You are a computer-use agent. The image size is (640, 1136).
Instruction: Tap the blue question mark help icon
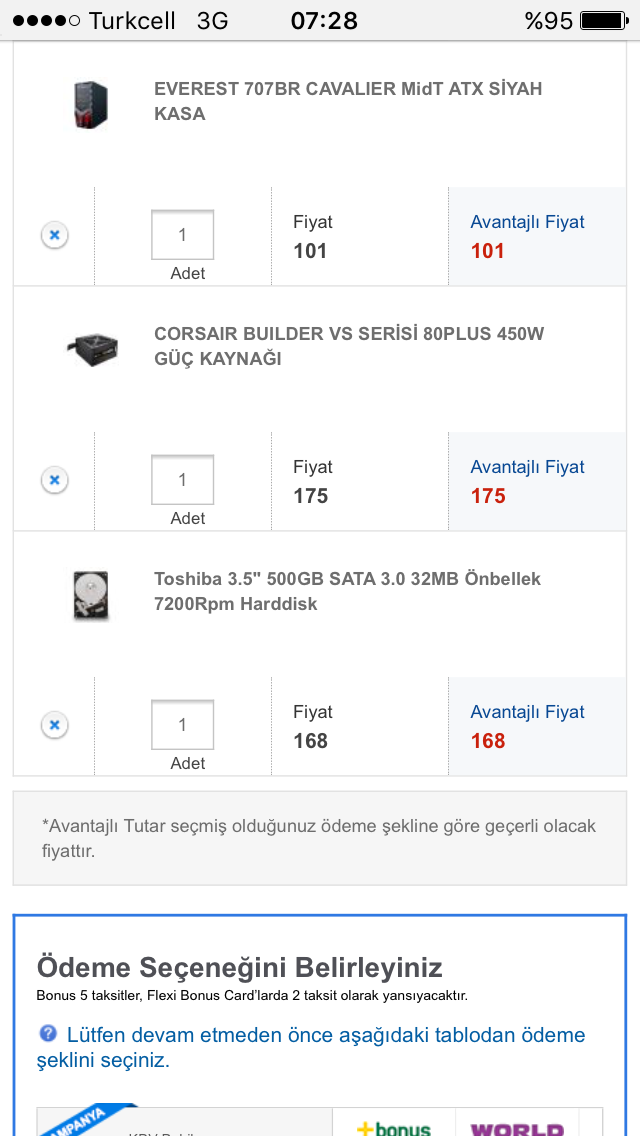click(48, 1033)
